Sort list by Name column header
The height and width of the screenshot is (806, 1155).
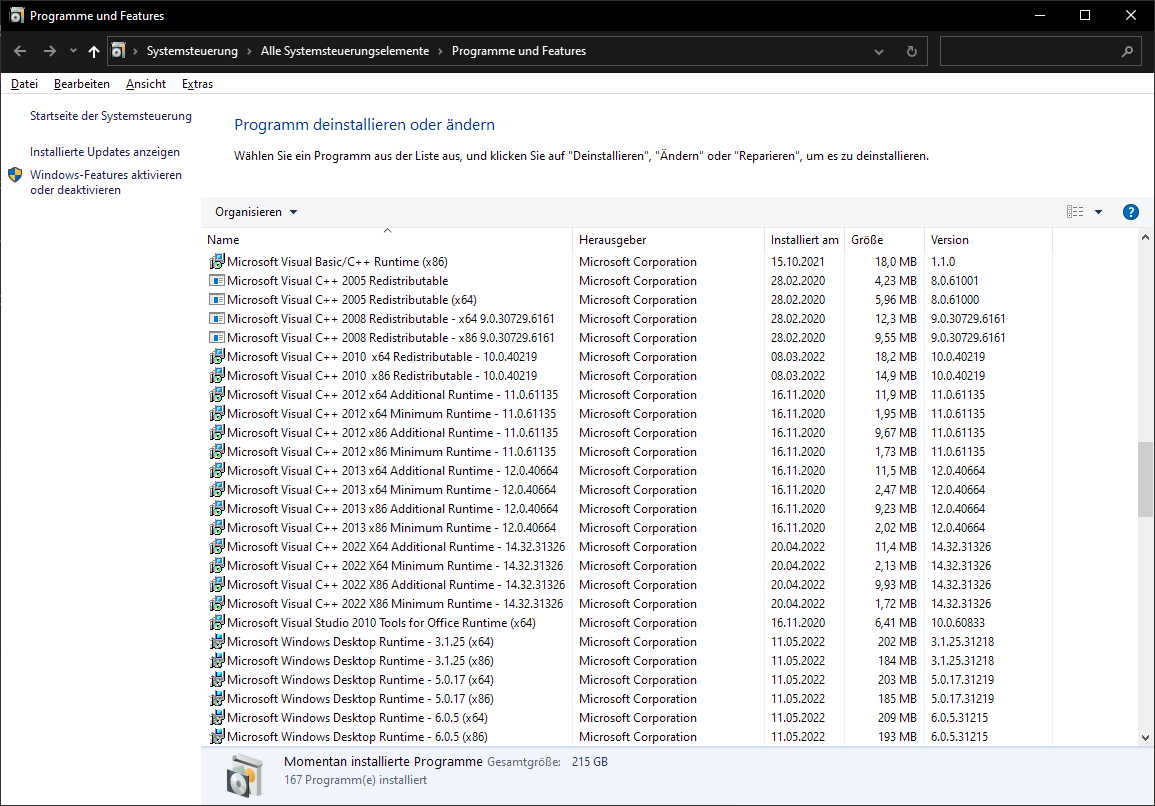point(387,239)
